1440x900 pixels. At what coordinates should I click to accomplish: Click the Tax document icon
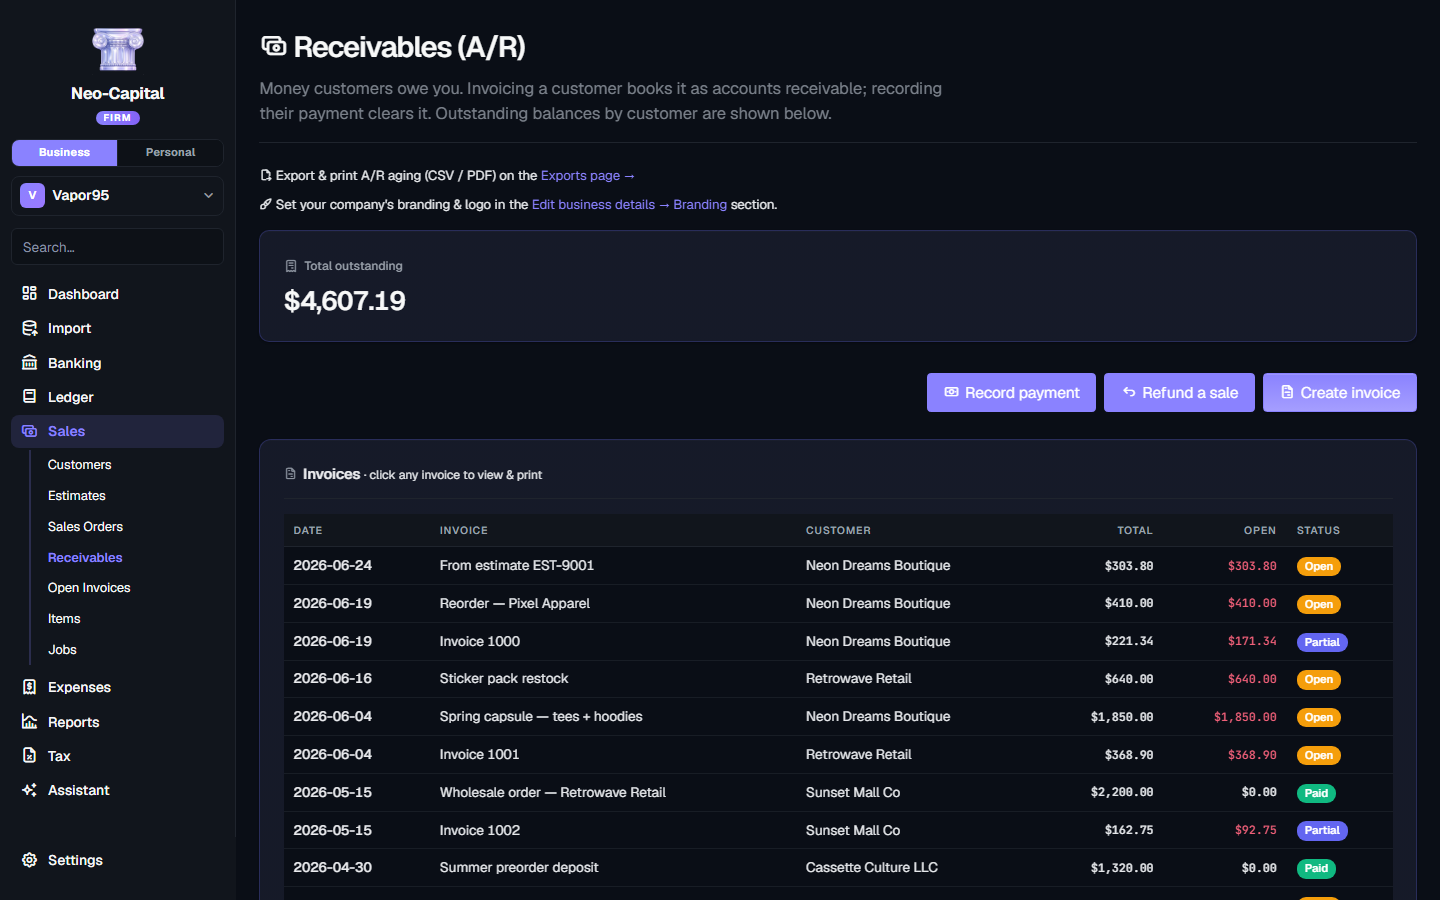coord(30,756)
